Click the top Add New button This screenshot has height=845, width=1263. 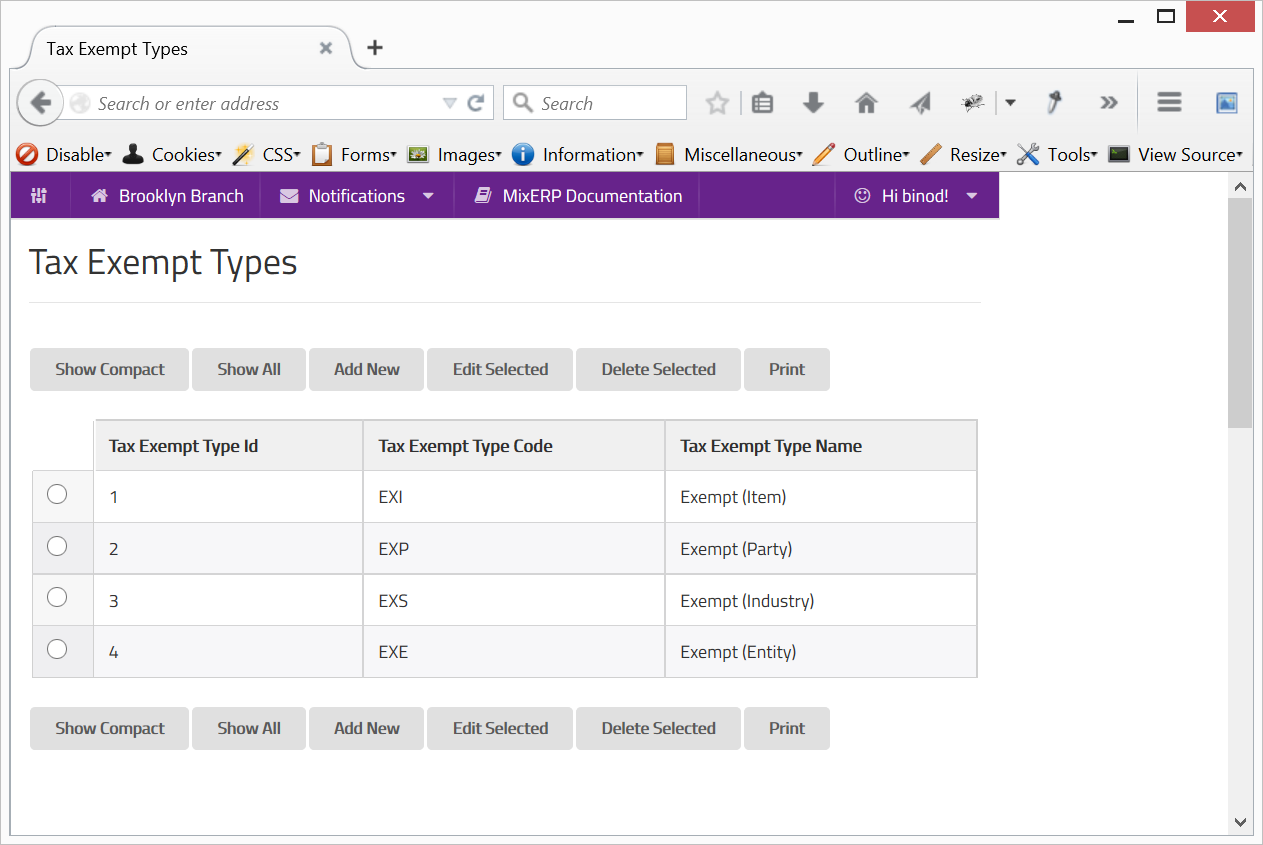[x=366, y=369]
